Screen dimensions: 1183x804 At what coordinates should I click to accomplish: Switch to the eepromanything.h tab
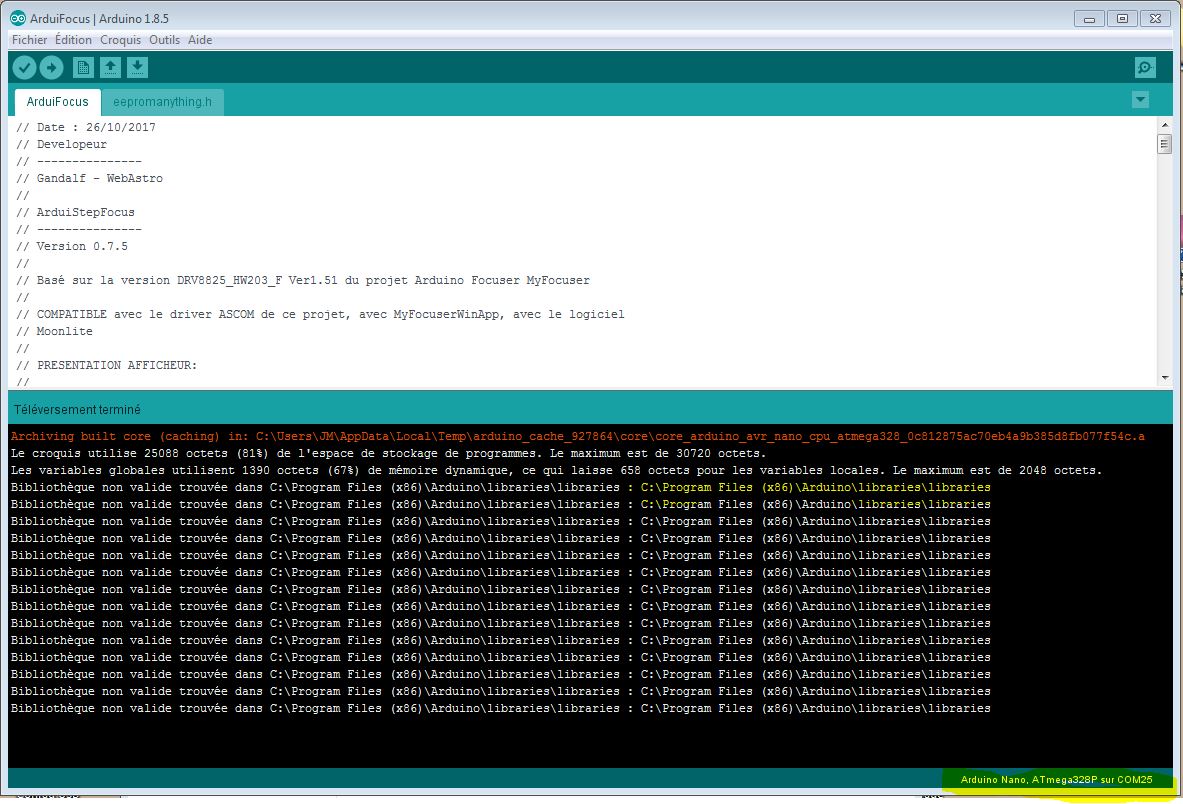click(x=162, y=102)
